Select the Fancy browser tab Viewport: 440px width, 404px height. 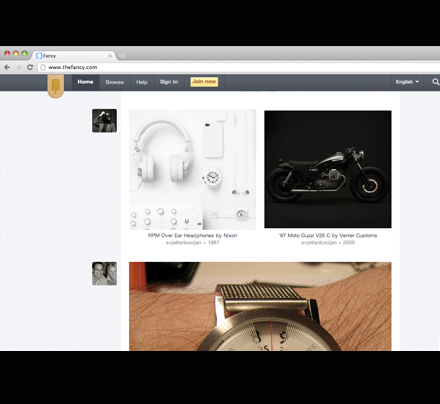[x=73, y=56]
